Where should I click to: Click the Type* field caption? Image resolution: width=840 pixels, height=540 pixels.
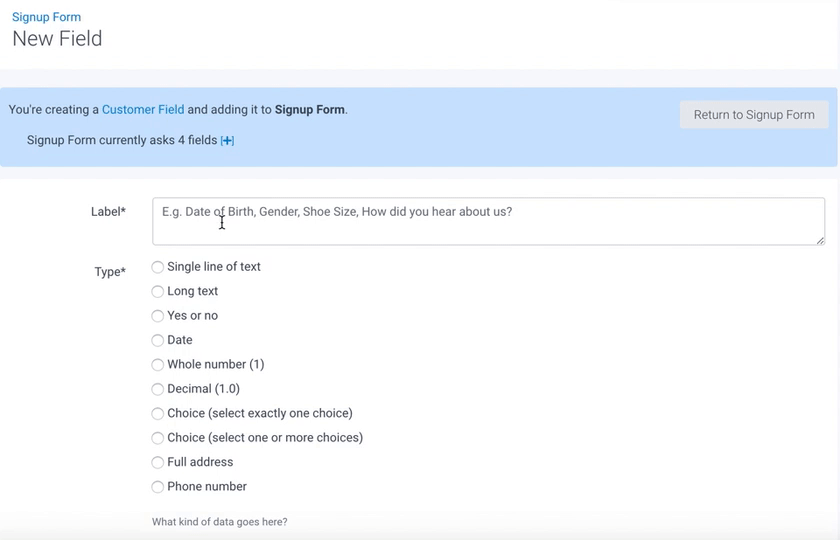110,272
